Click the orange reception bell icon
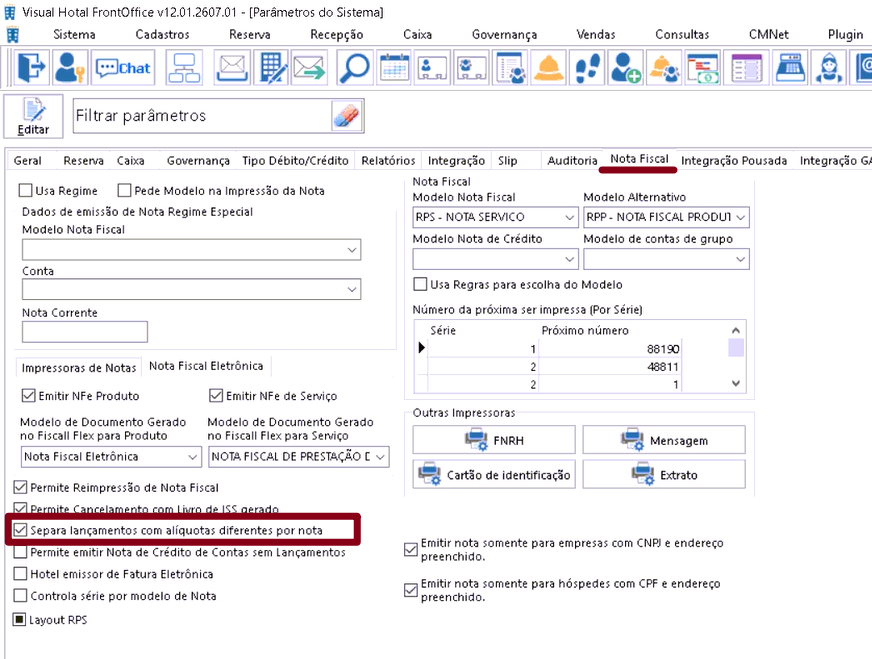 549,67
